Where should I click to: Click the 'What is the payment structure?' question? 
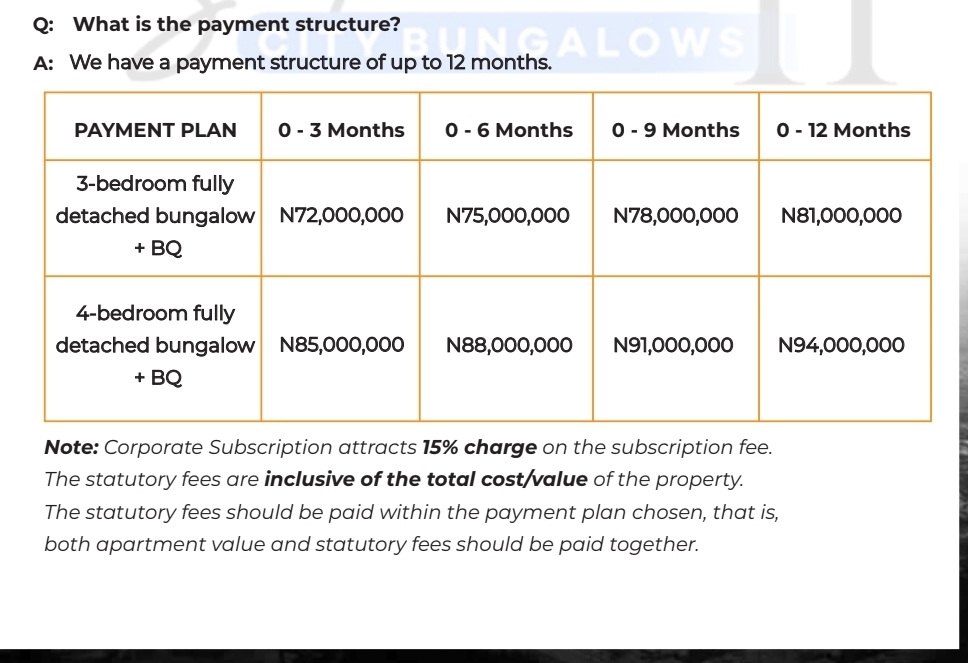236,25
